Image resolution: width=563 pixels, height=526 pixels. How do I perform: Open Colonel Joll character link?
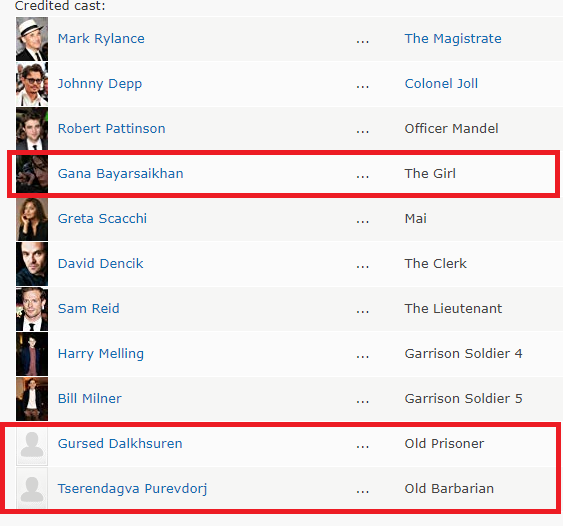pyautogui.click(x=441, y=84)
